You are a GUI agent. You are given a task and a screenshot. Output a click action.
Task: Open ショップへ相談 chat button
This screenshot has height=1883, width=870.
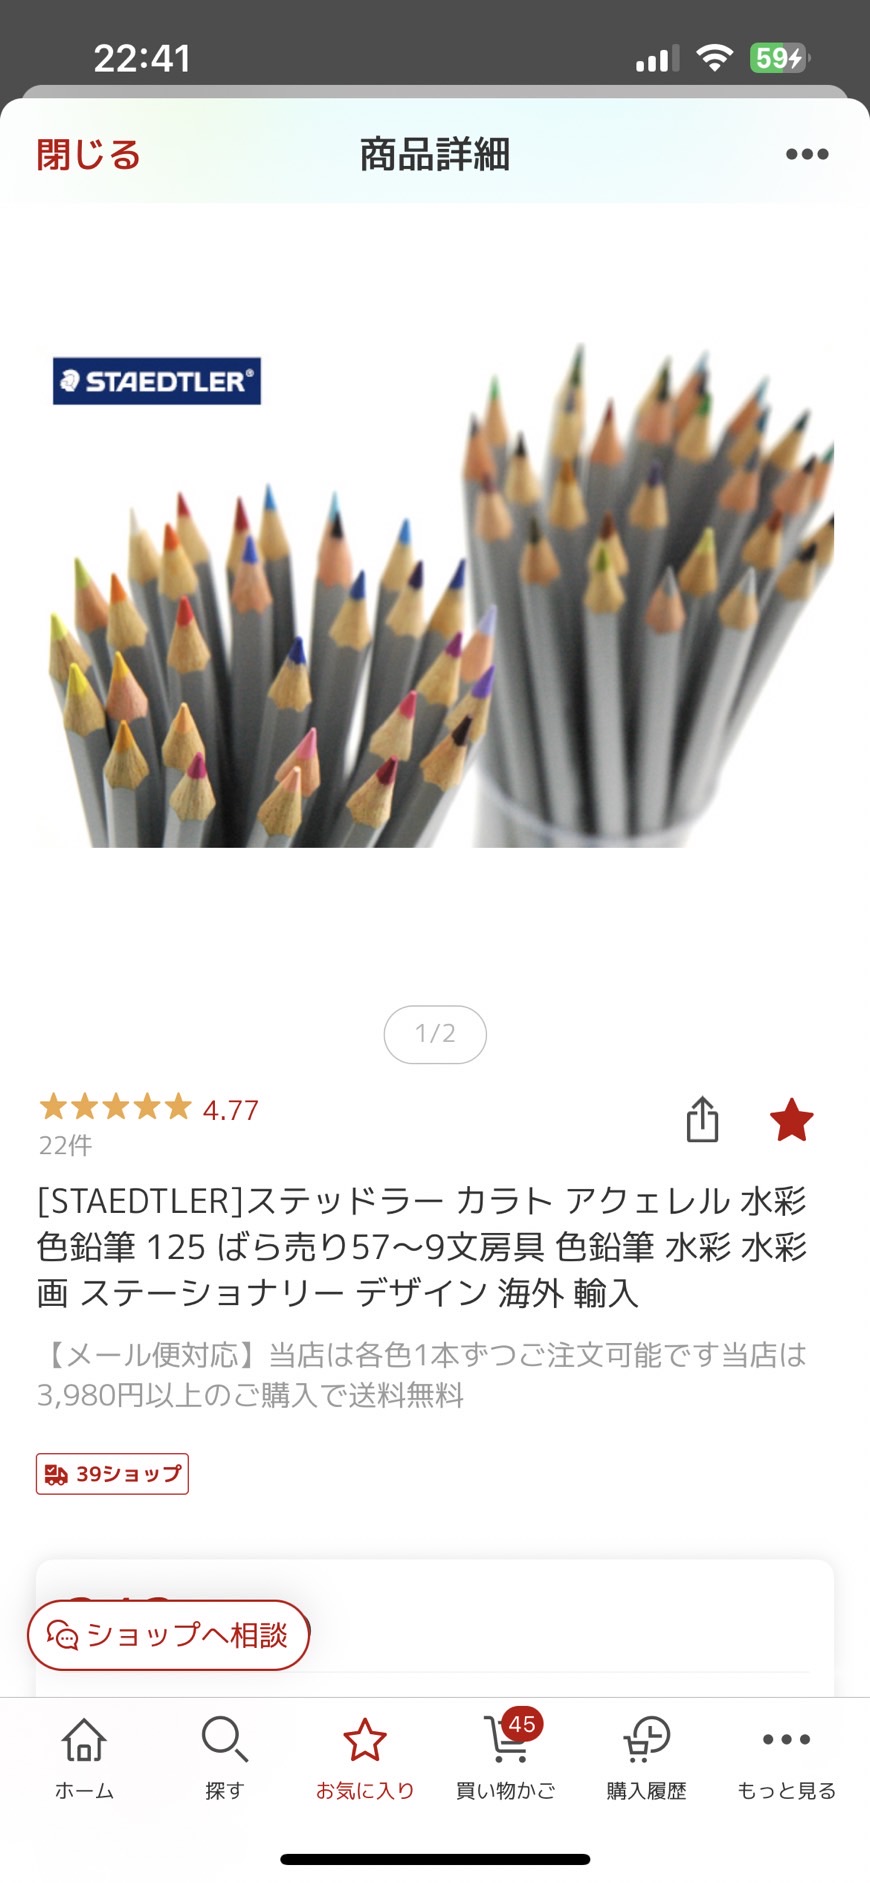click(x=168, y=1635)
